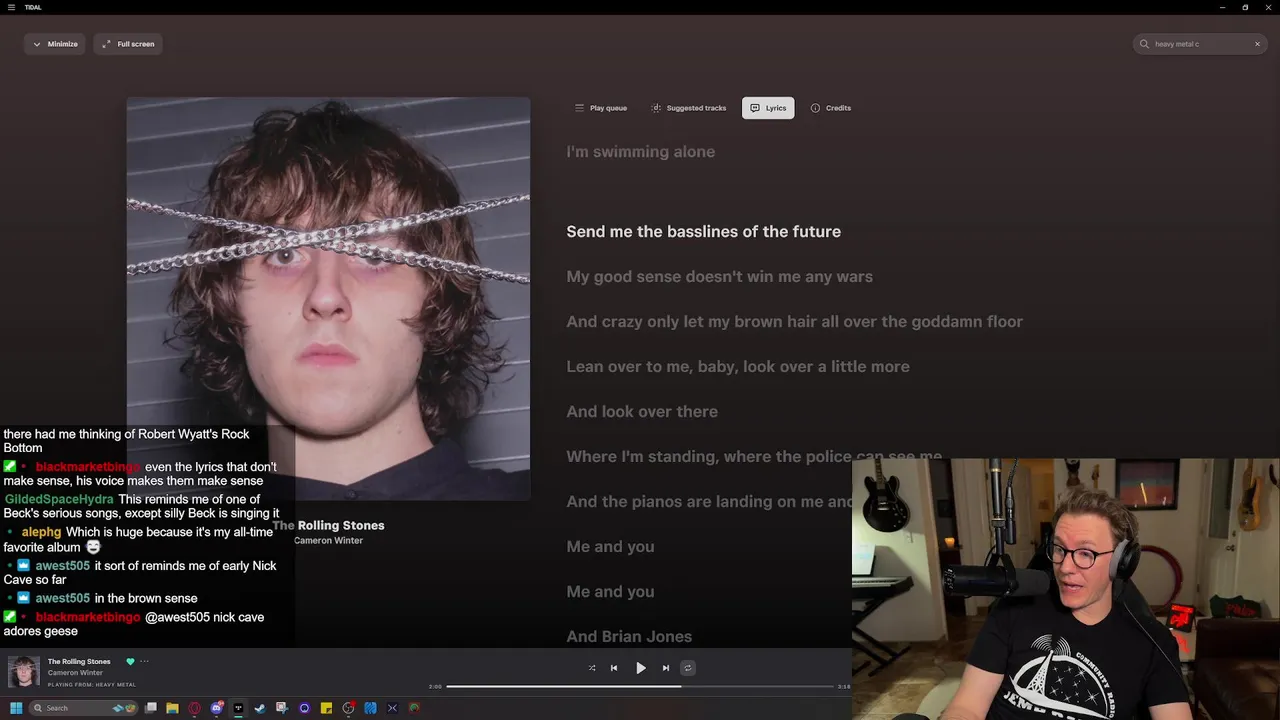
Task: Open Cameron Winter artist link under cover
Action: click(328, 541)
